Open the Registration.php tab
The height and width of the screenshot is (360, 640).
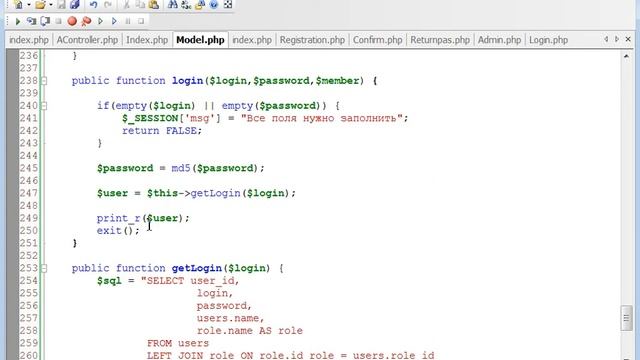coord(312,40)
